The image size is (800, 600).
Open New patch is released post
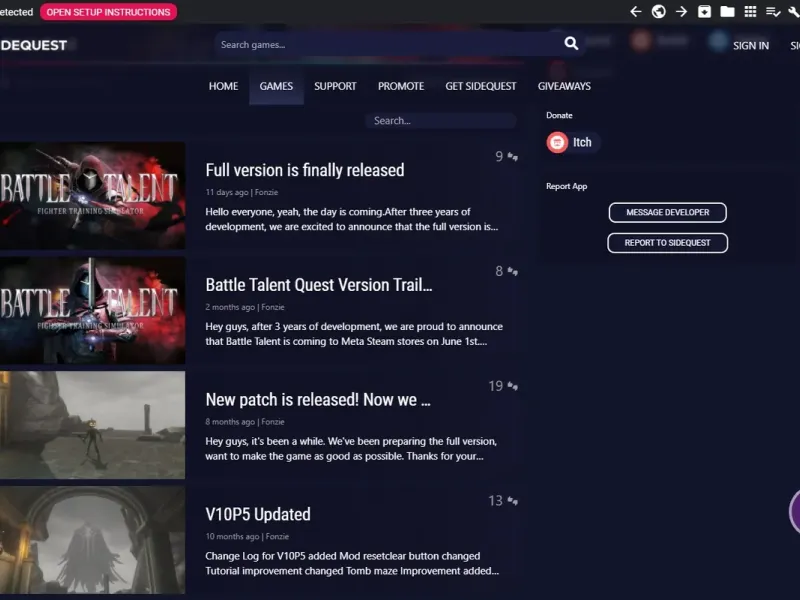pos(318,399)
